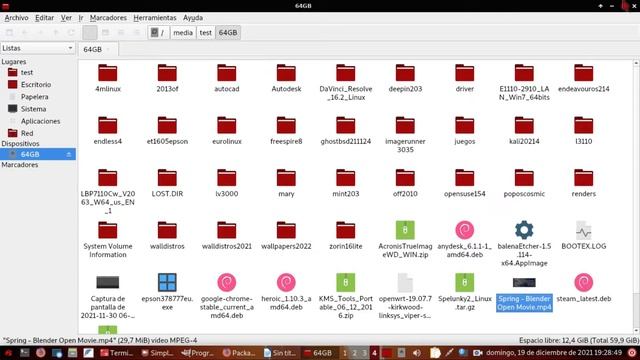Open the taskbar start menu icon
The width and height of the screenshot is (640, 360).
[7, 353]
